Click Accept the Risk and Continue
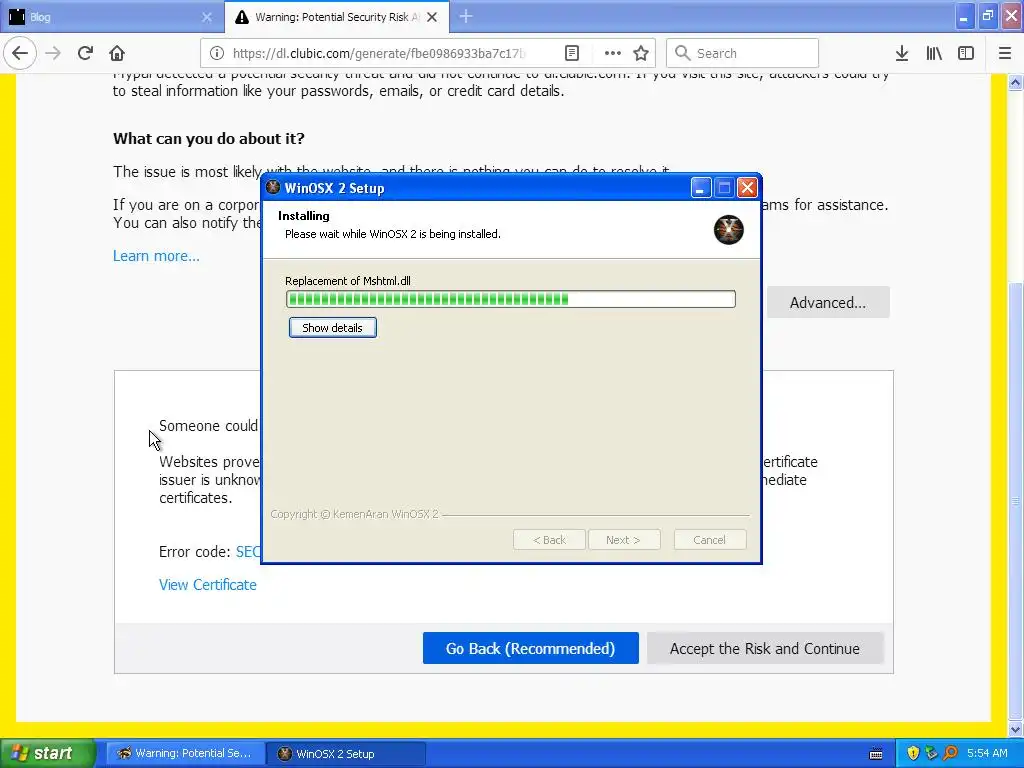This screenshot has height=768, width=1024. [x=765, y=648]
